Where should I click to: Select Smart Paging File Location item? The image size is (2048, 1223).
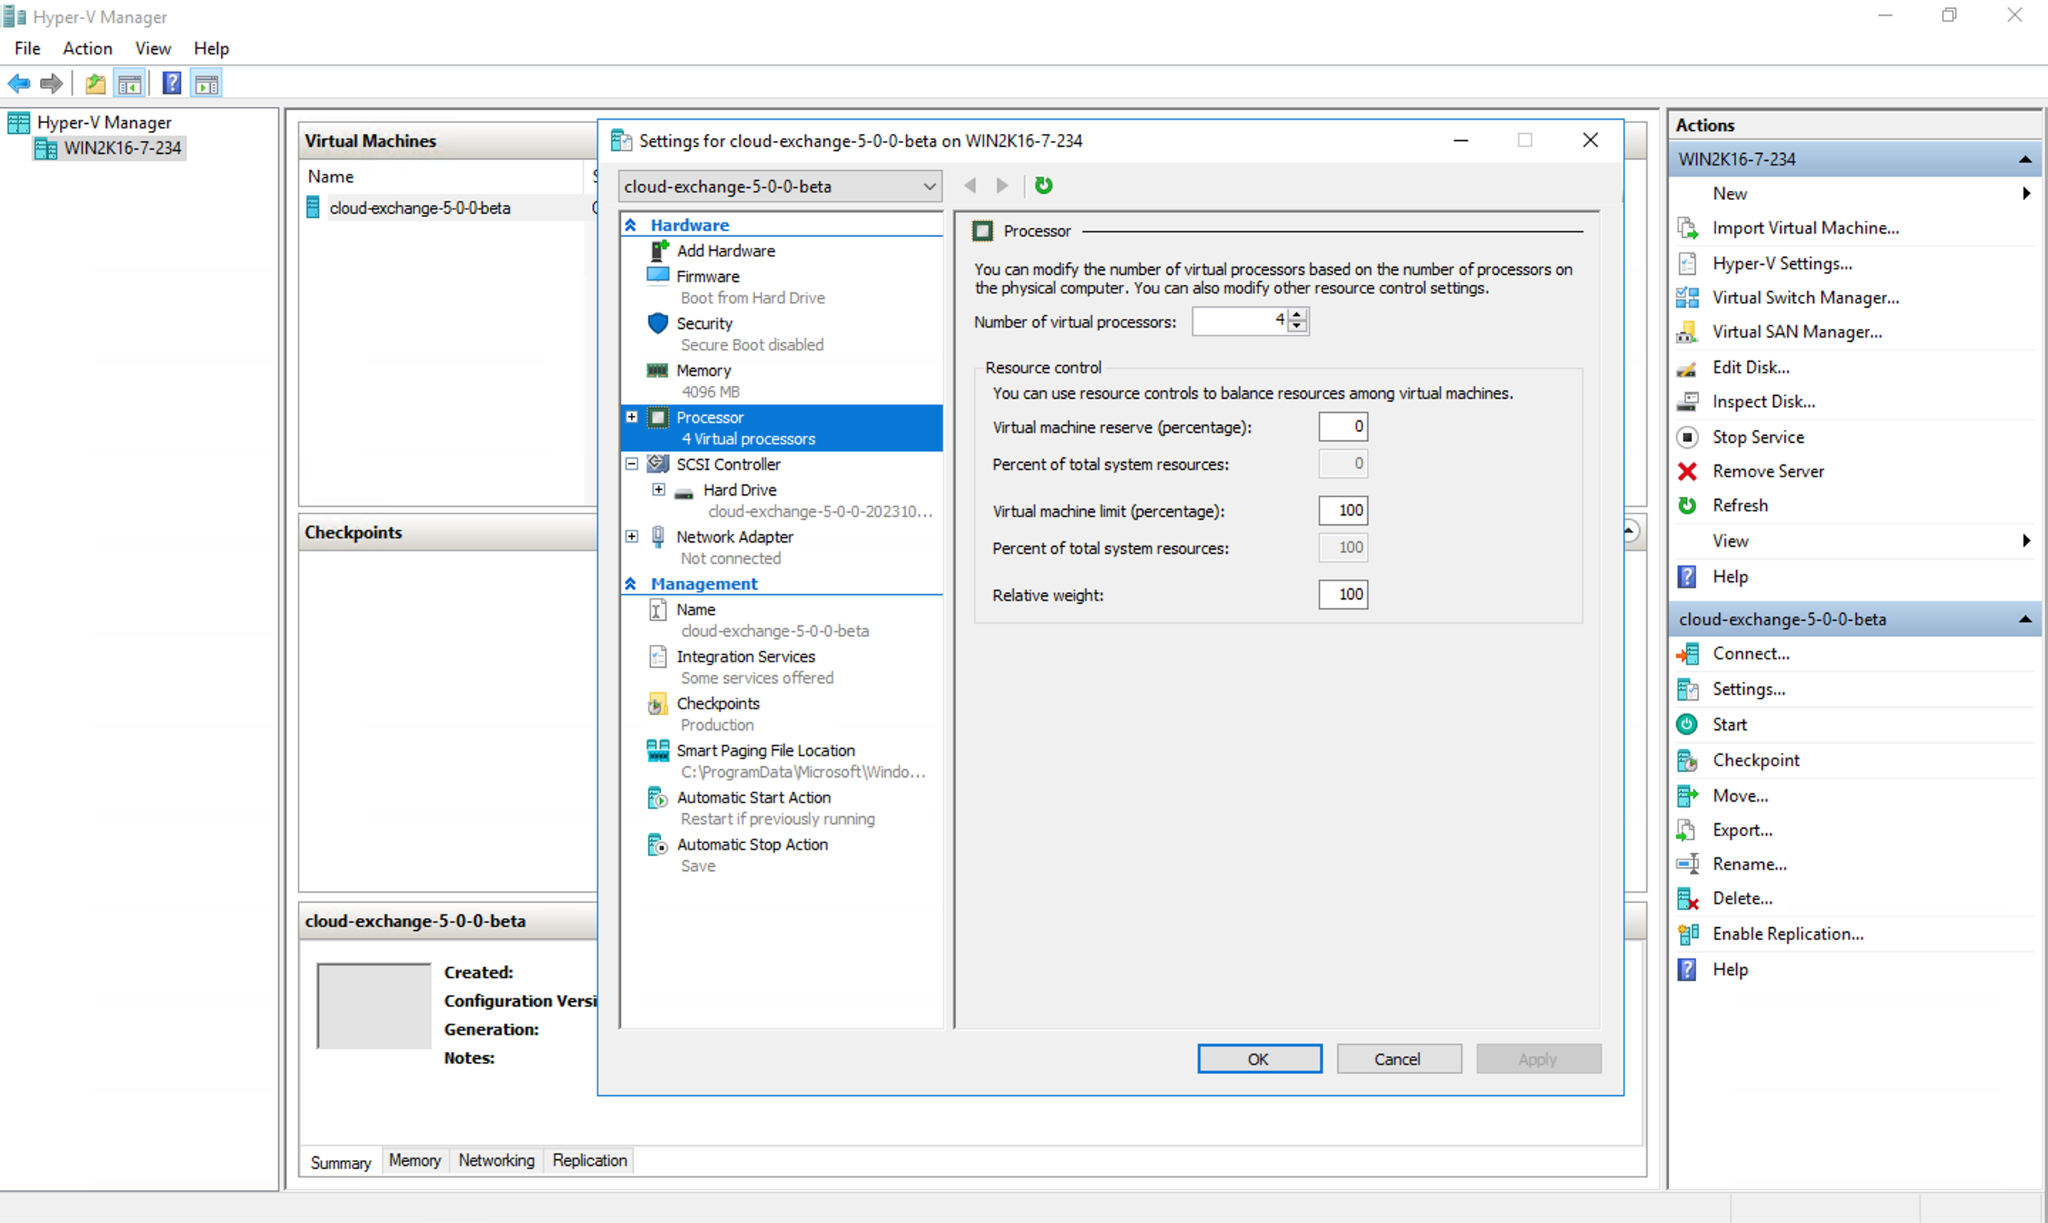point(765,750)
